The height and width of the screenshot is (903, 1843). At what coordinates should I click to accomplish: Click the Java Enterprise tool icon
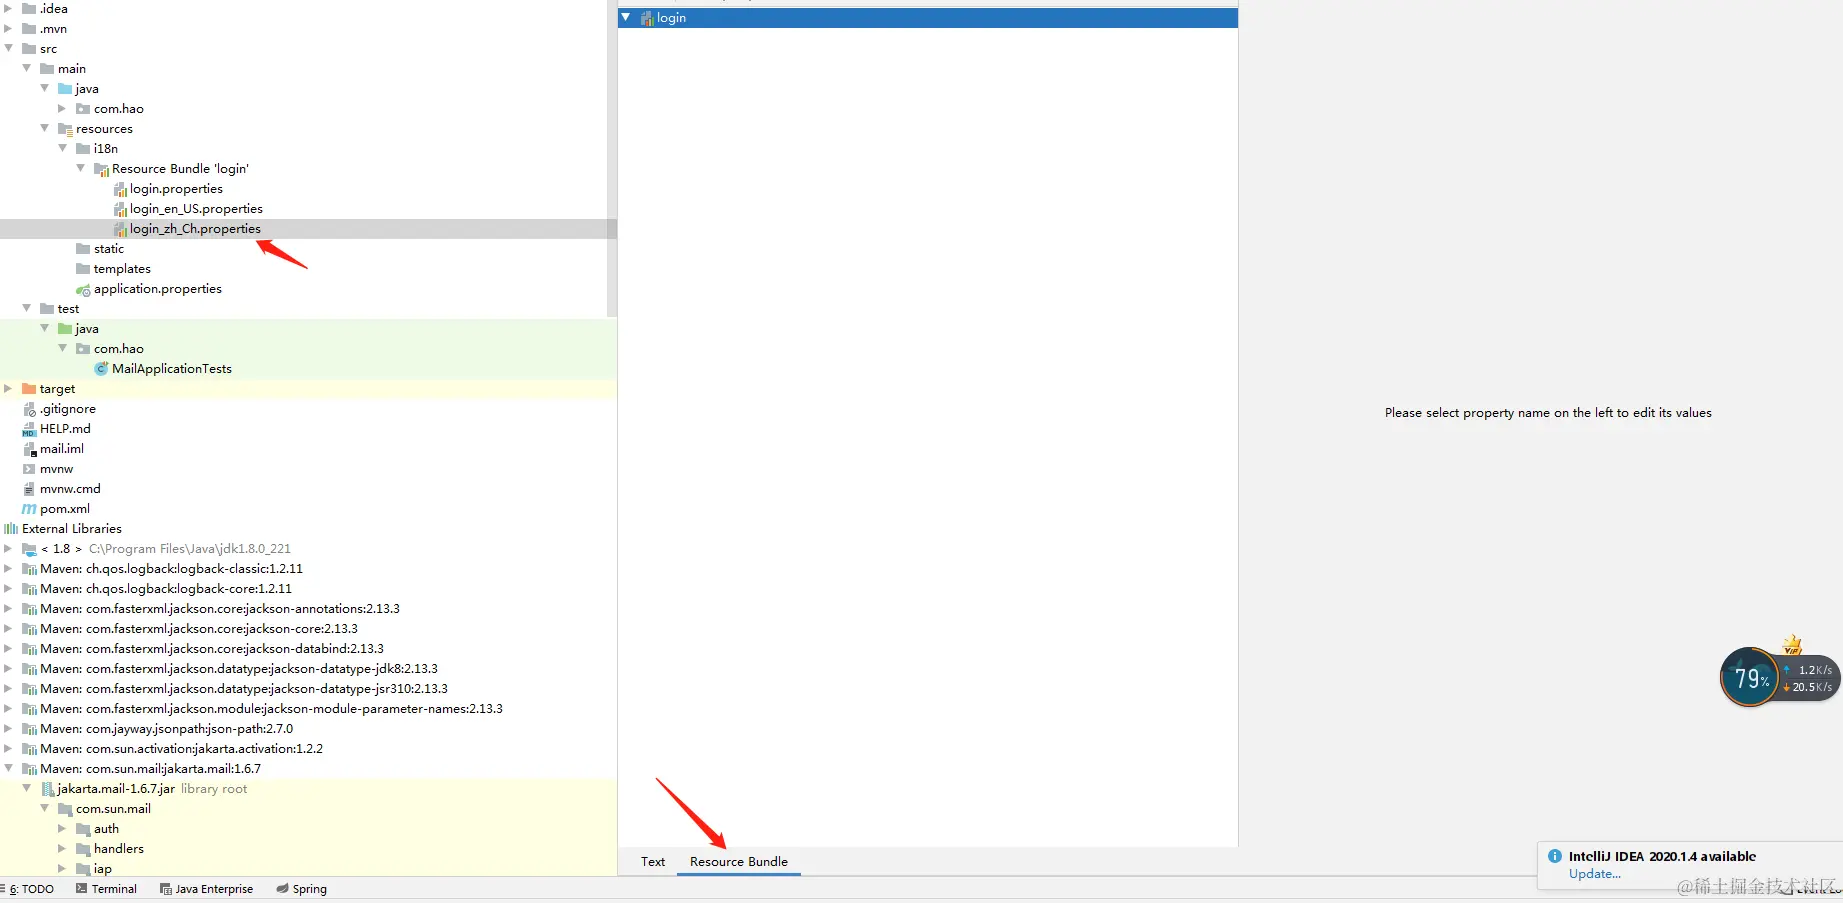(x=166, y=889)
